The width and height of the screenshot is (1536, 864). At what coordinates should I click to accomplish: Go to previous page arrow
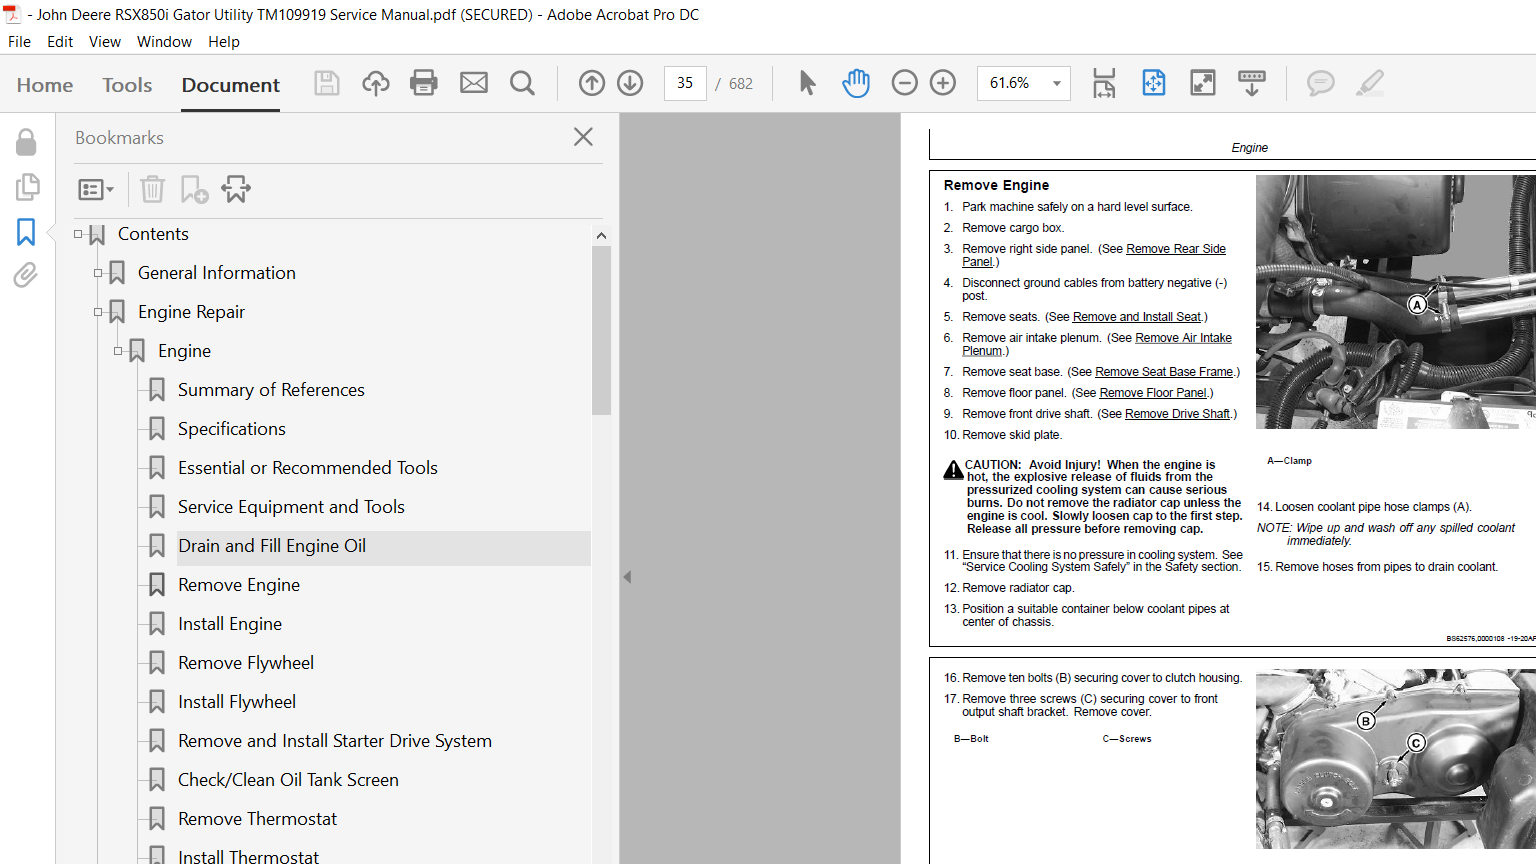[592, 83]
